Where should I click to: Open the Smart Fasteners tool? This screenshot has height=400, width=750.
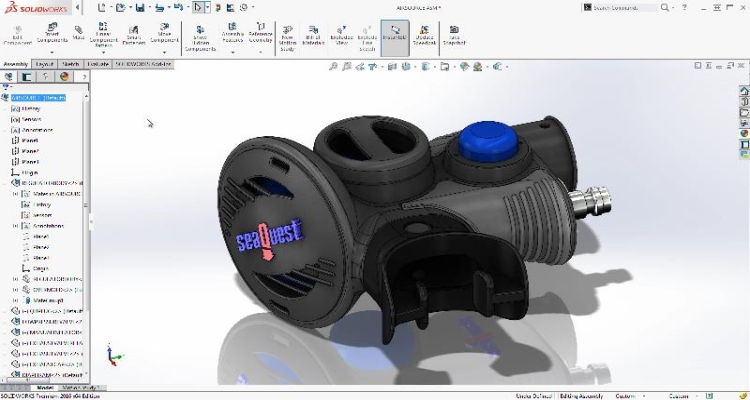point(133,36)
